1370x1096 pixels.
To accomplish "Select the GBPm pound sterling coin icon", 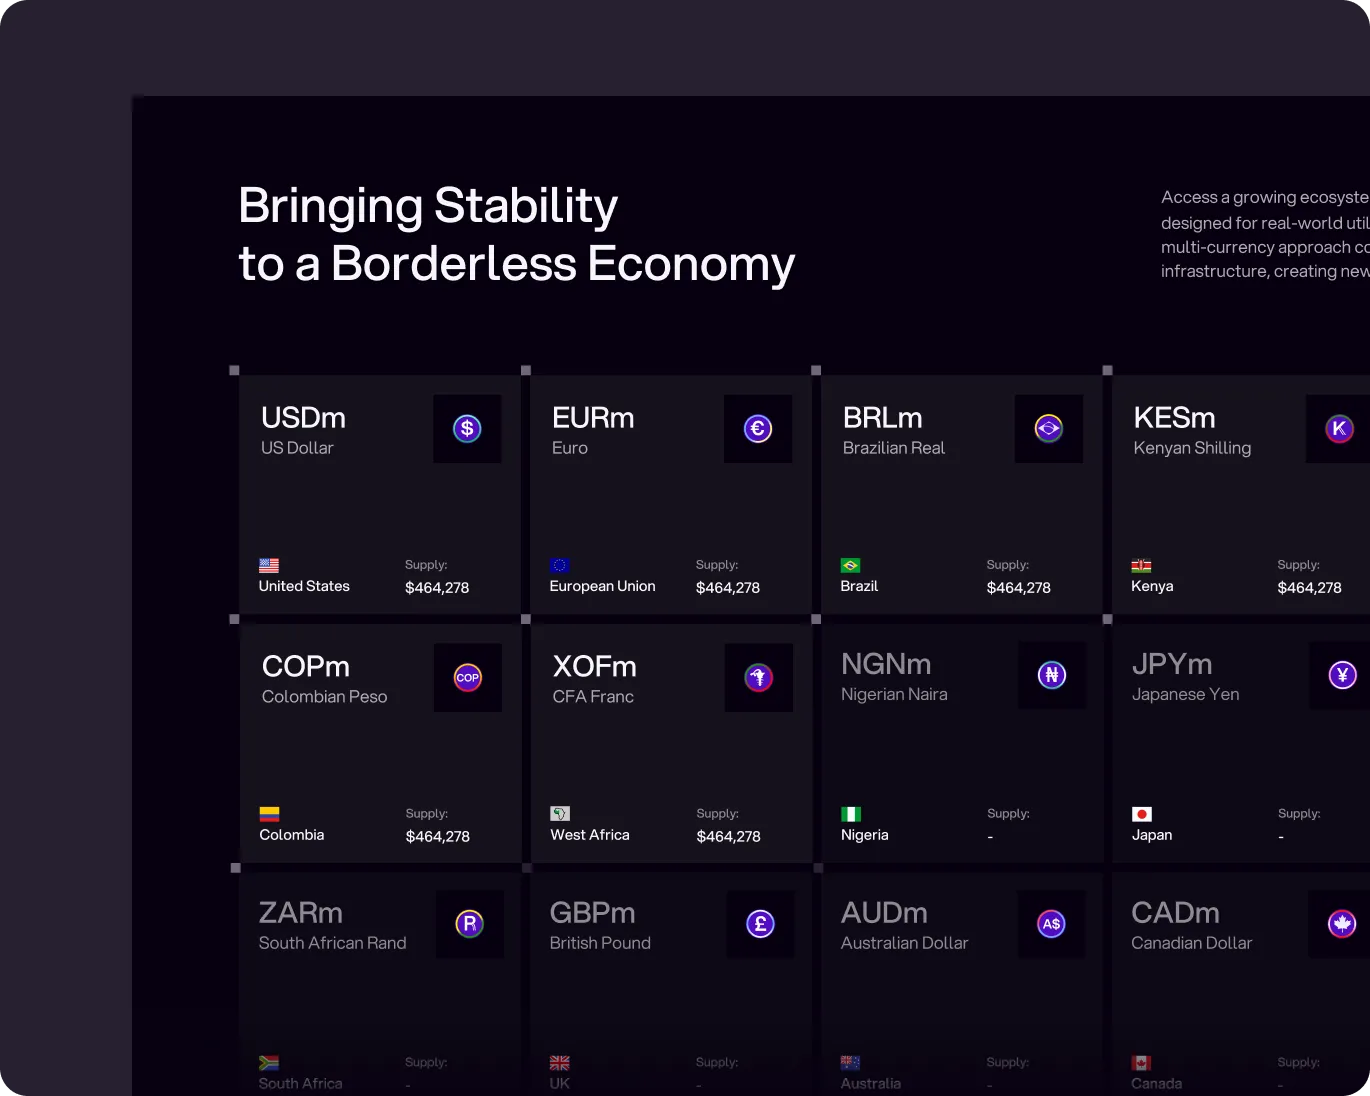I will pos(760,923).
